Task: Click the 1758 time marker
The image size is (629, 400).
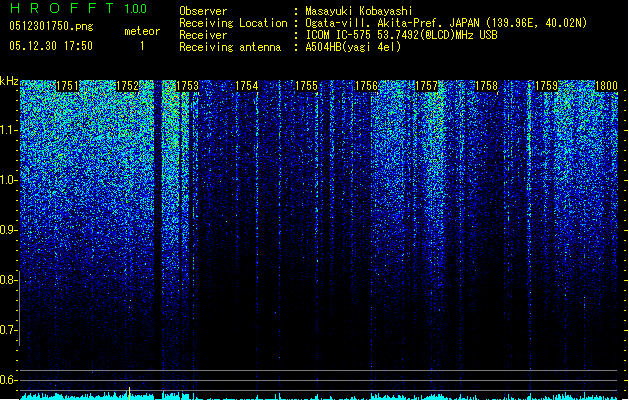Action: (486, 86)
